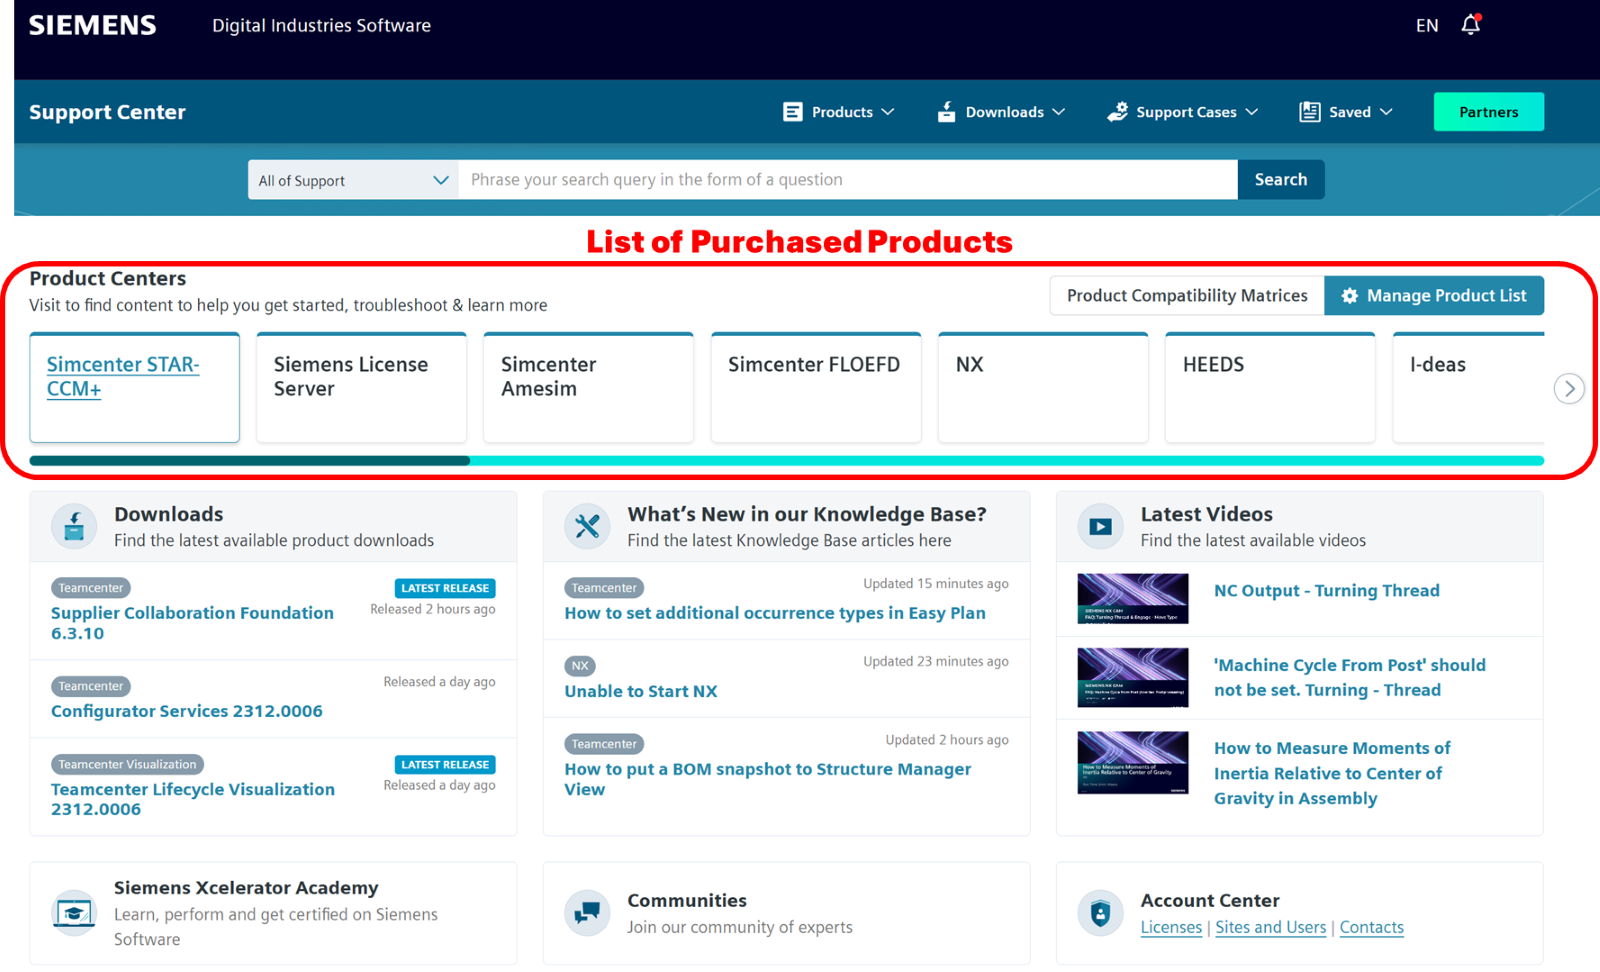The width and height of the screenshot is (1600, 972).
Task: Open Teamcenter Lifecycle Visualization 2312.0006 download
Action: click(193, 799)
